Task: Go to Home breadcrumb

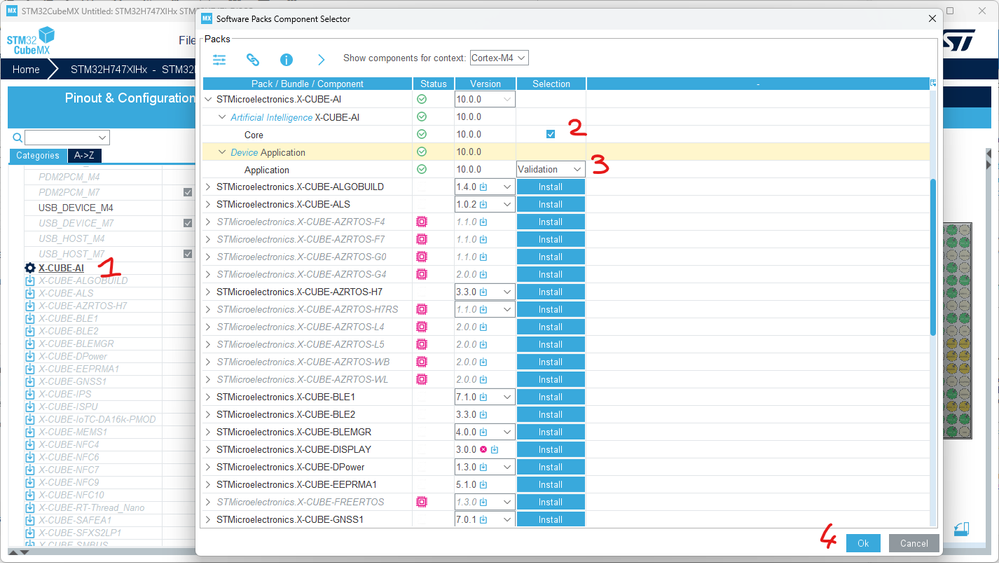Action: [x=26, y=69]
